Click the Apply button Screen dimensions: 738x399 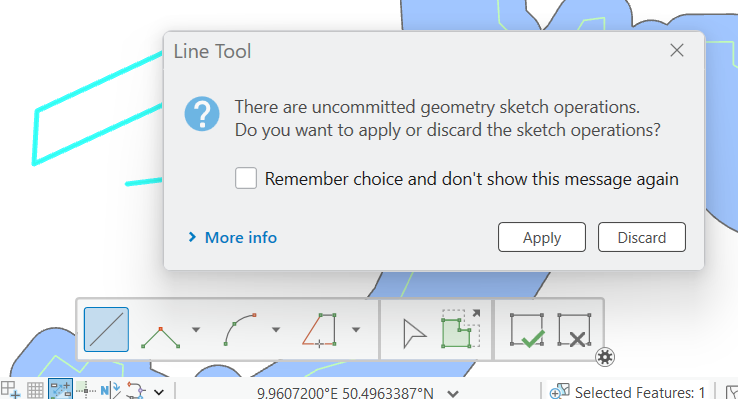click(x=542, y=237)
